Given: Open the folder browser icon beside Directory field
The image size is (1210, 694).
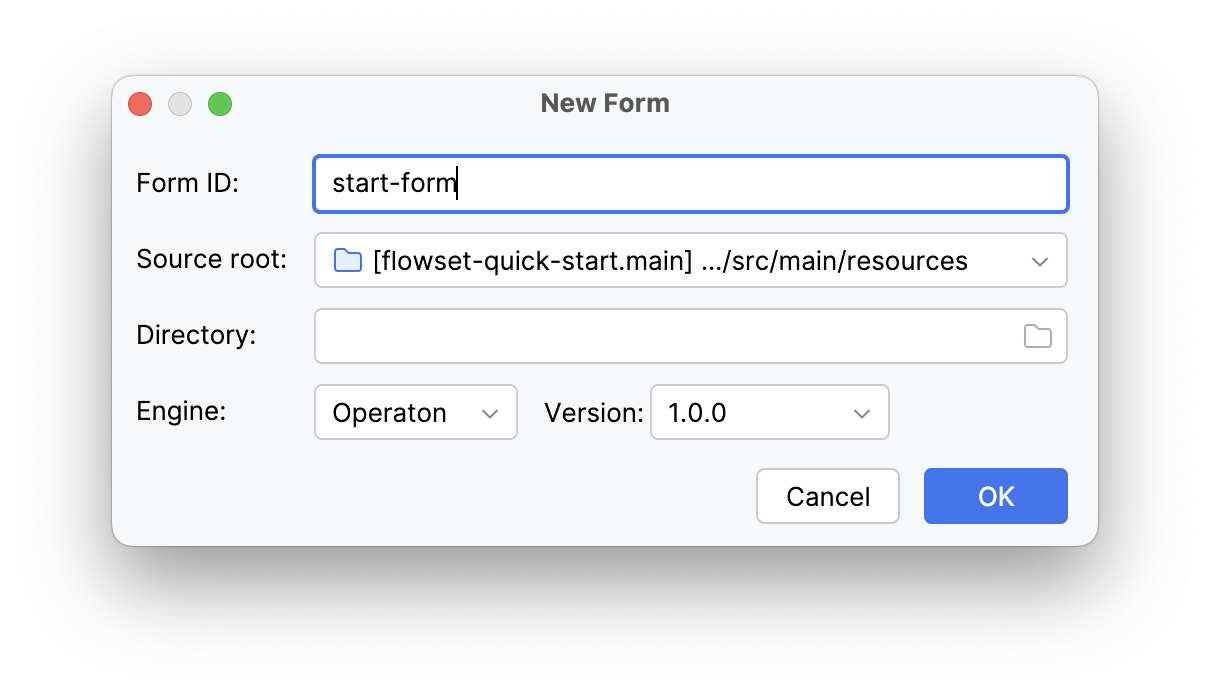Looking at the screenshot, I should coord(1037,336).
